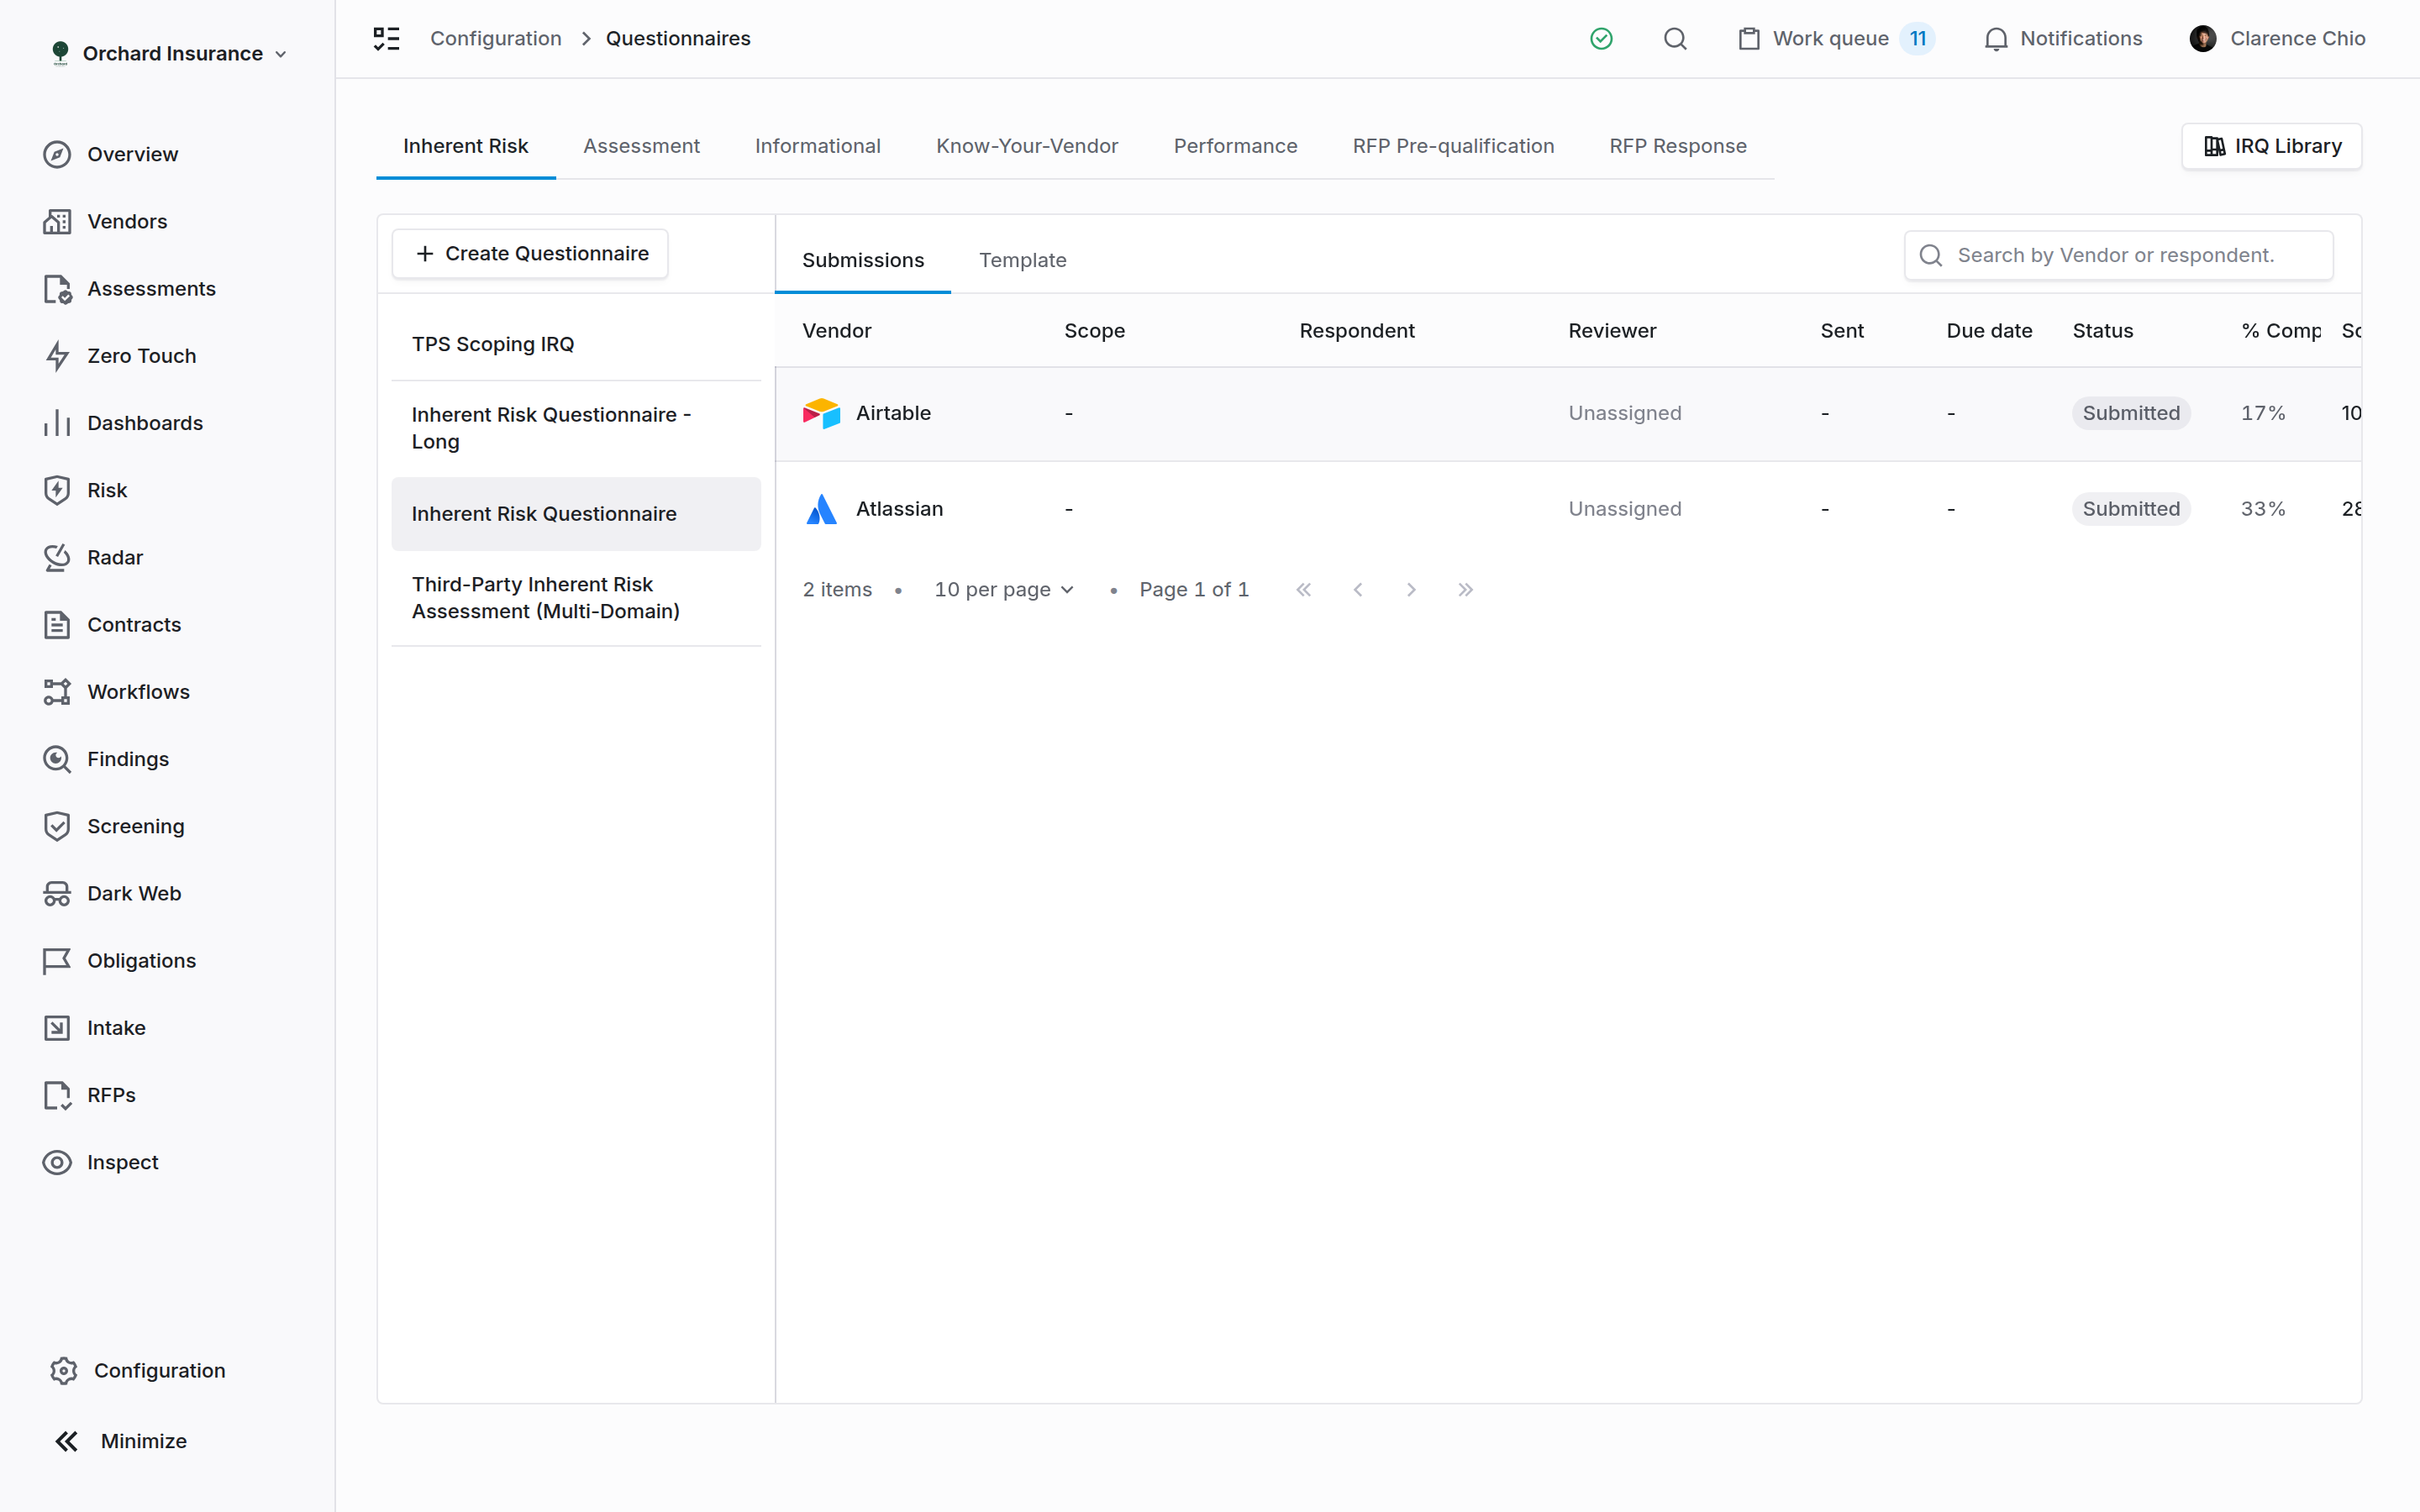The width and height of the screenshot is (2420, 1512).
Task: Switch to the Know-Your-Vendor tab
Action: click(x=1027, y=146)
